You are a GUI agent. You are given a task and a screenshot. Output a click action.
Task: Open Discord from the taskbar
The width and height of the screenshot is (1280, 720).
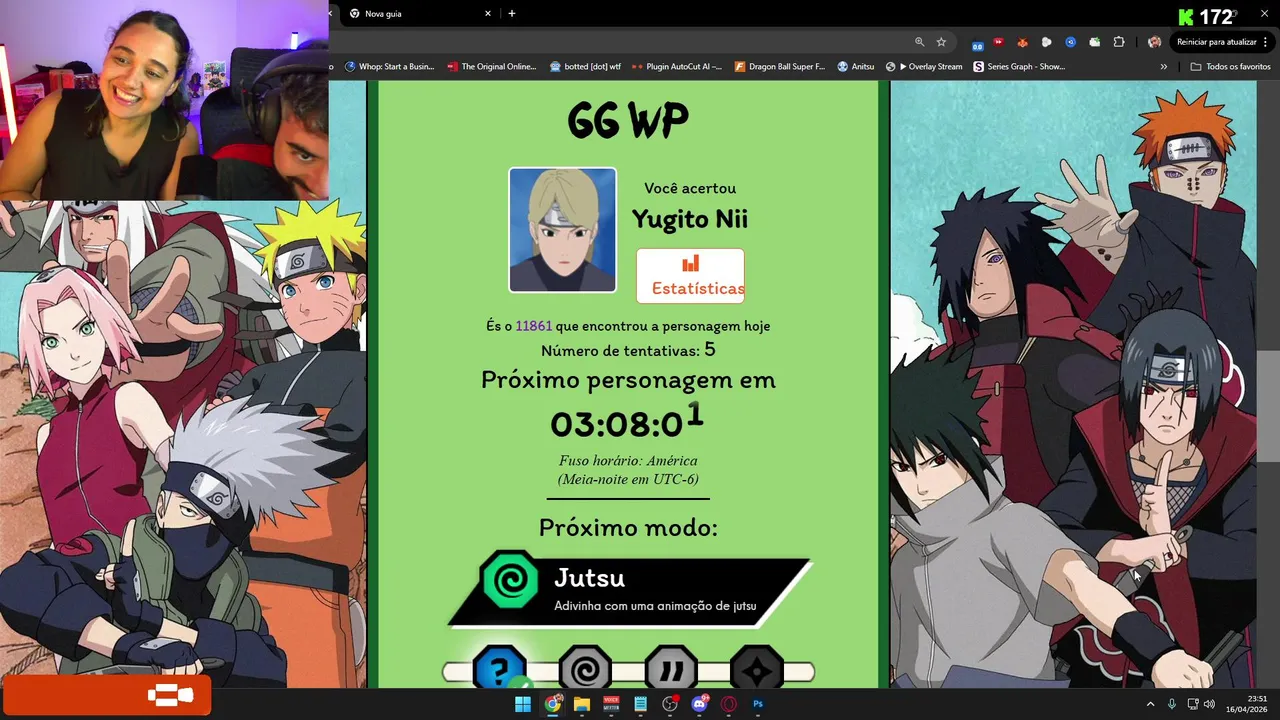pyautogui.click(x=699, y=704)
